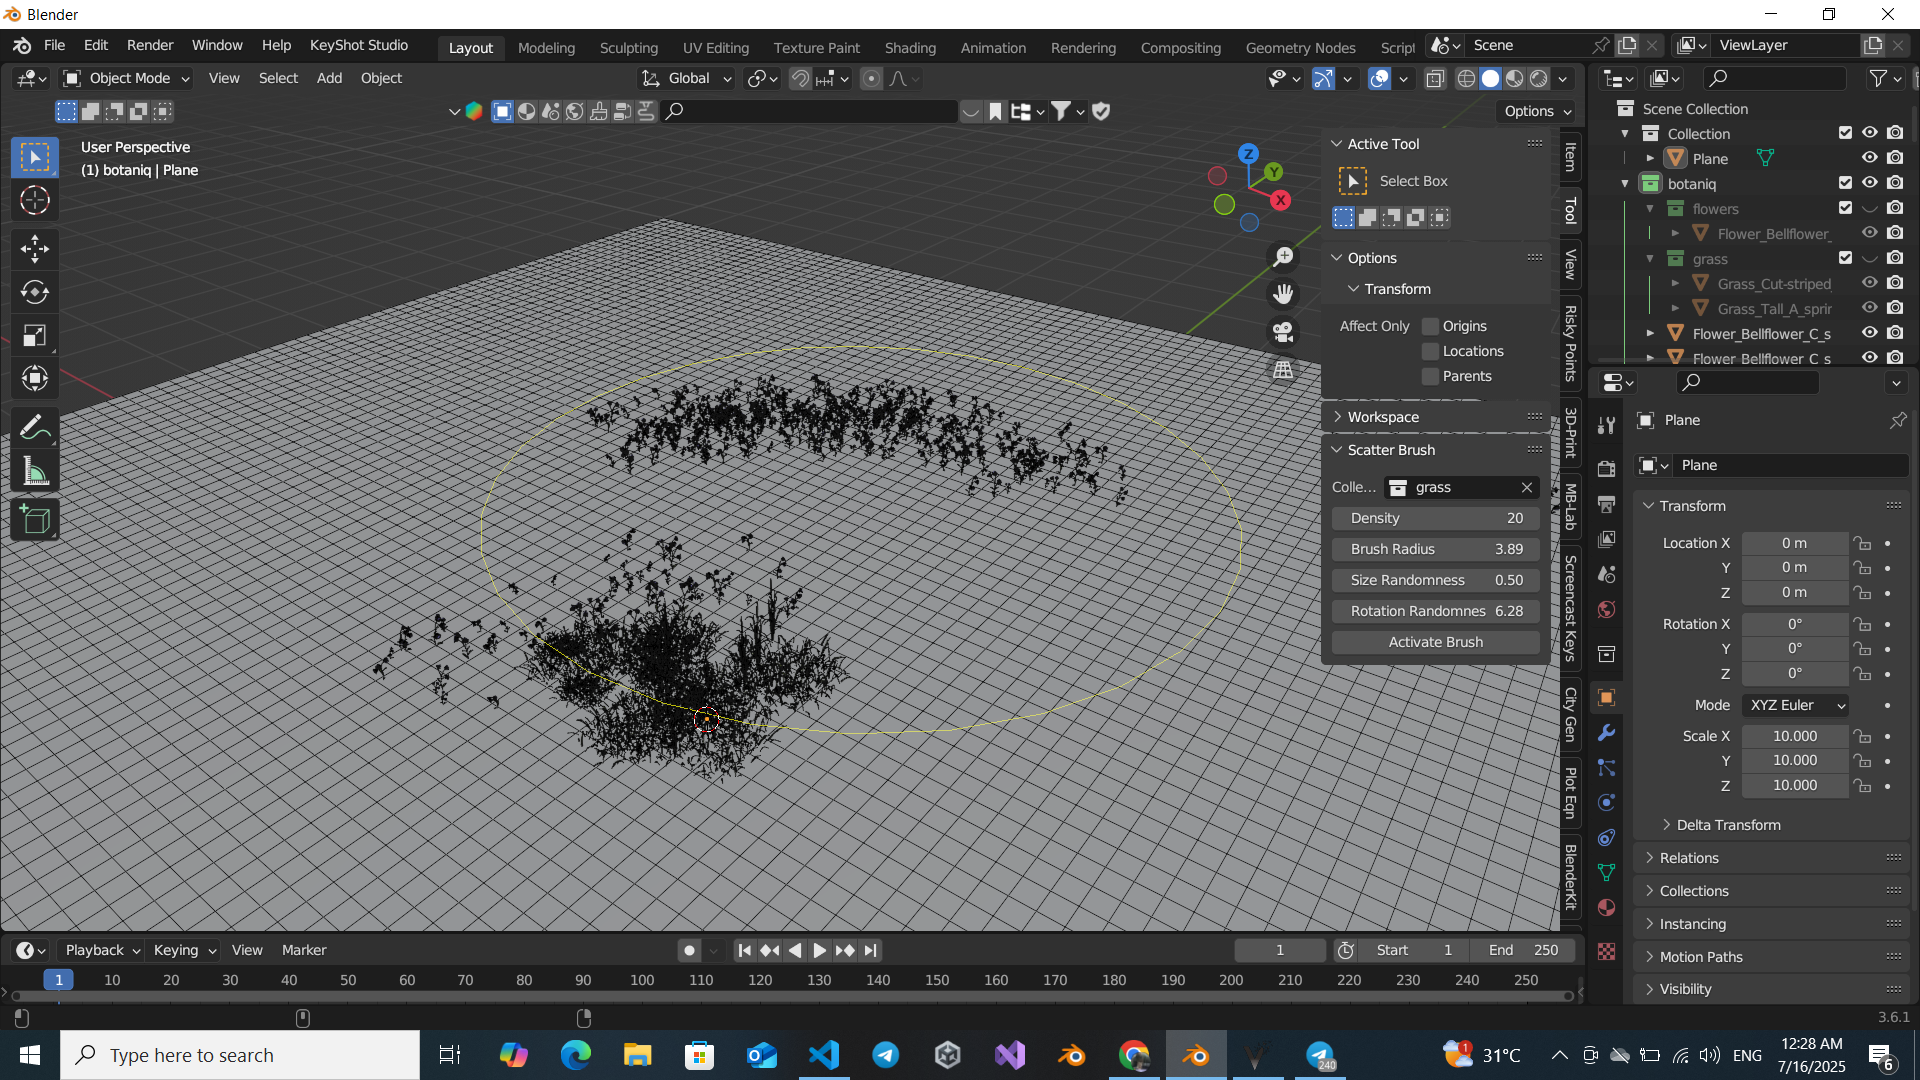Remove the grass collection from Scatter Brush
The image size is (1920, 1080).
pos(1527,487)
